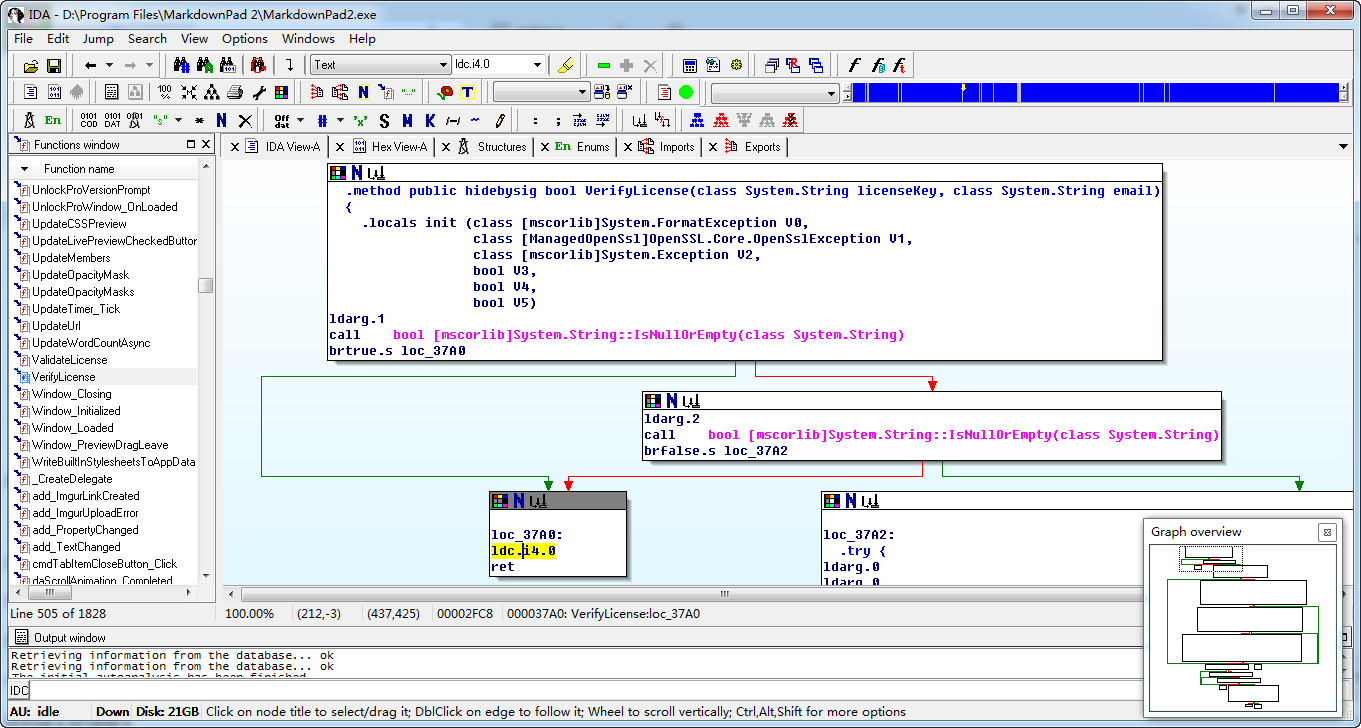1361x728 pixels.
Task: Switch to the Imports tab
Action: point(676,147)
